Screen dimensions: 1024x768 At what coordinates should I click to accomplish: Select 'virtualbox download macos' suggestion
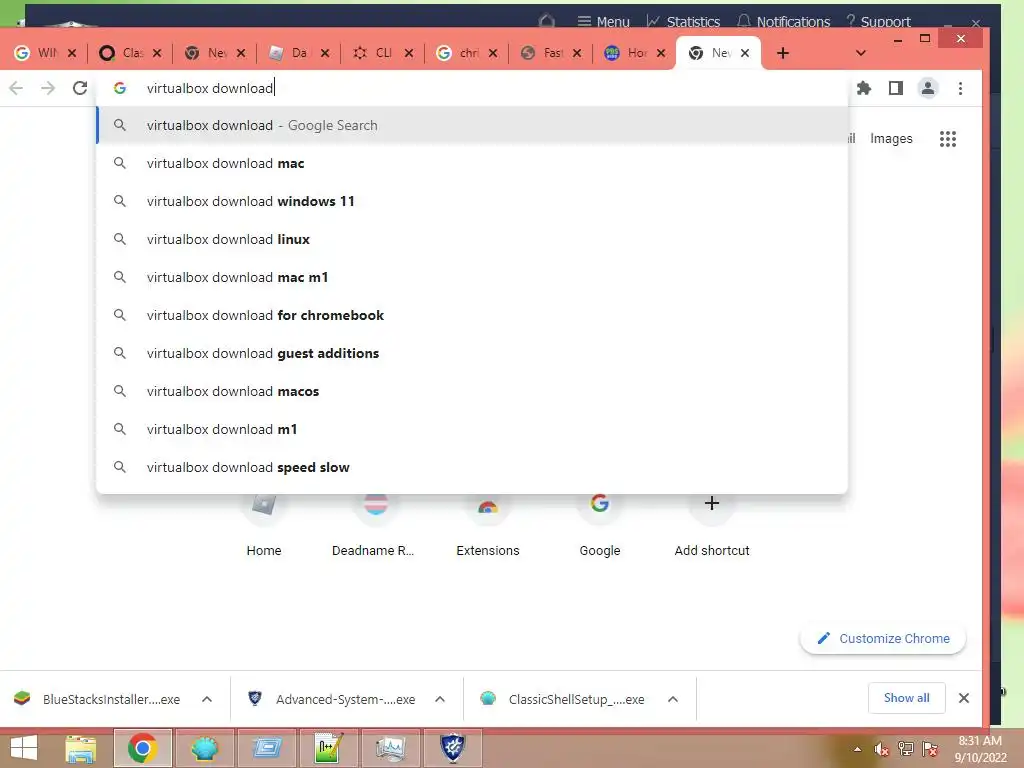pyautogui.click(x=472, y=391)
